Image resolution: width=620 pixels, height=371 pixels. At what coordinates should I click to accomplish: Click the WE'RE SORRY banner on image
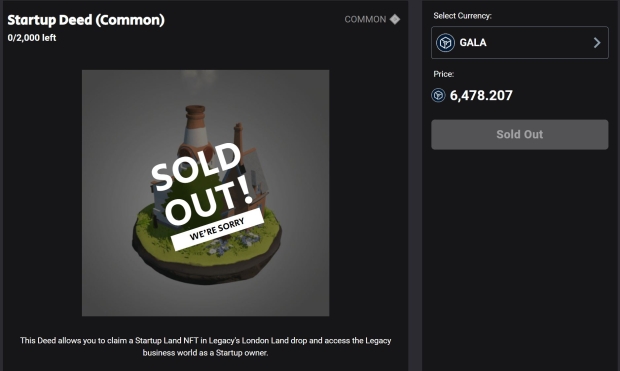(217, 229)
